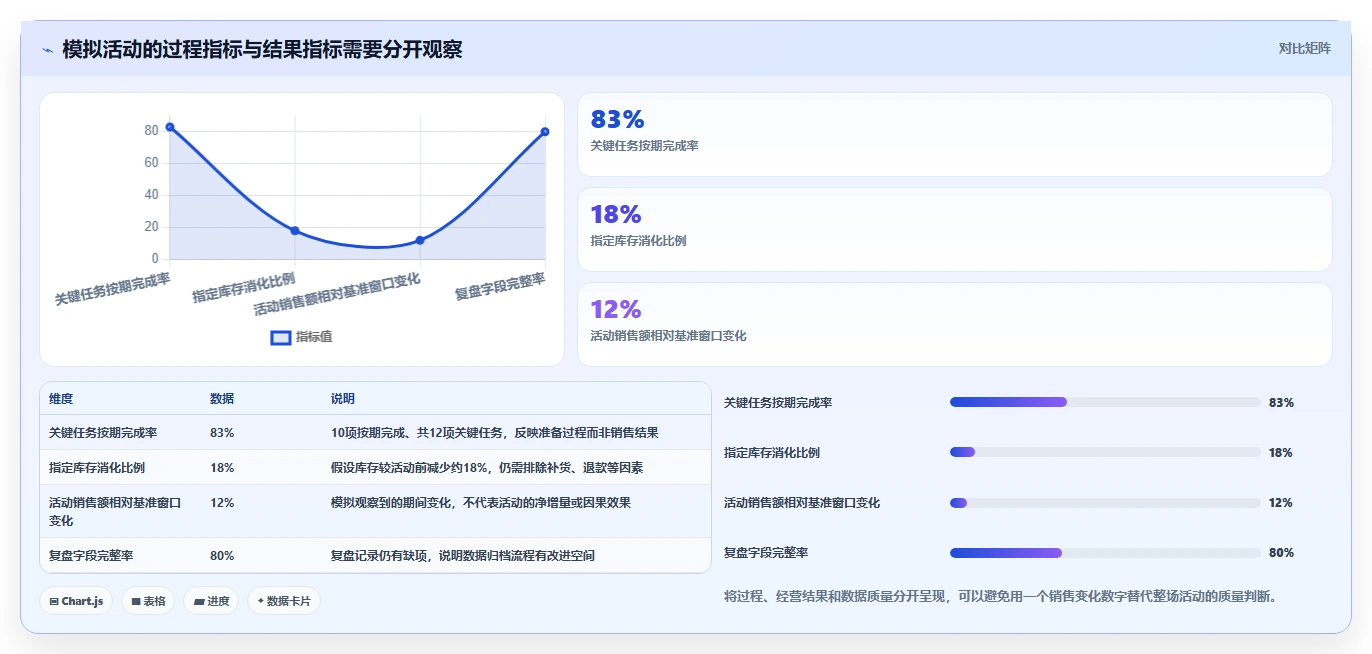Click description starting 模拟观察到的期间变化
Image resolution: width=1372 pixels, height=654 pixels.
[481, 502]
